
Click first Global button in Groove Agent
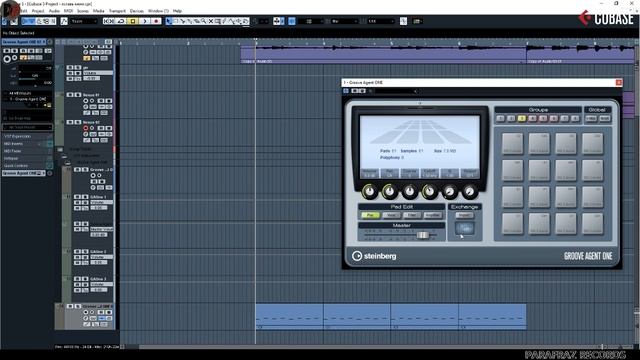coord(591,118)
